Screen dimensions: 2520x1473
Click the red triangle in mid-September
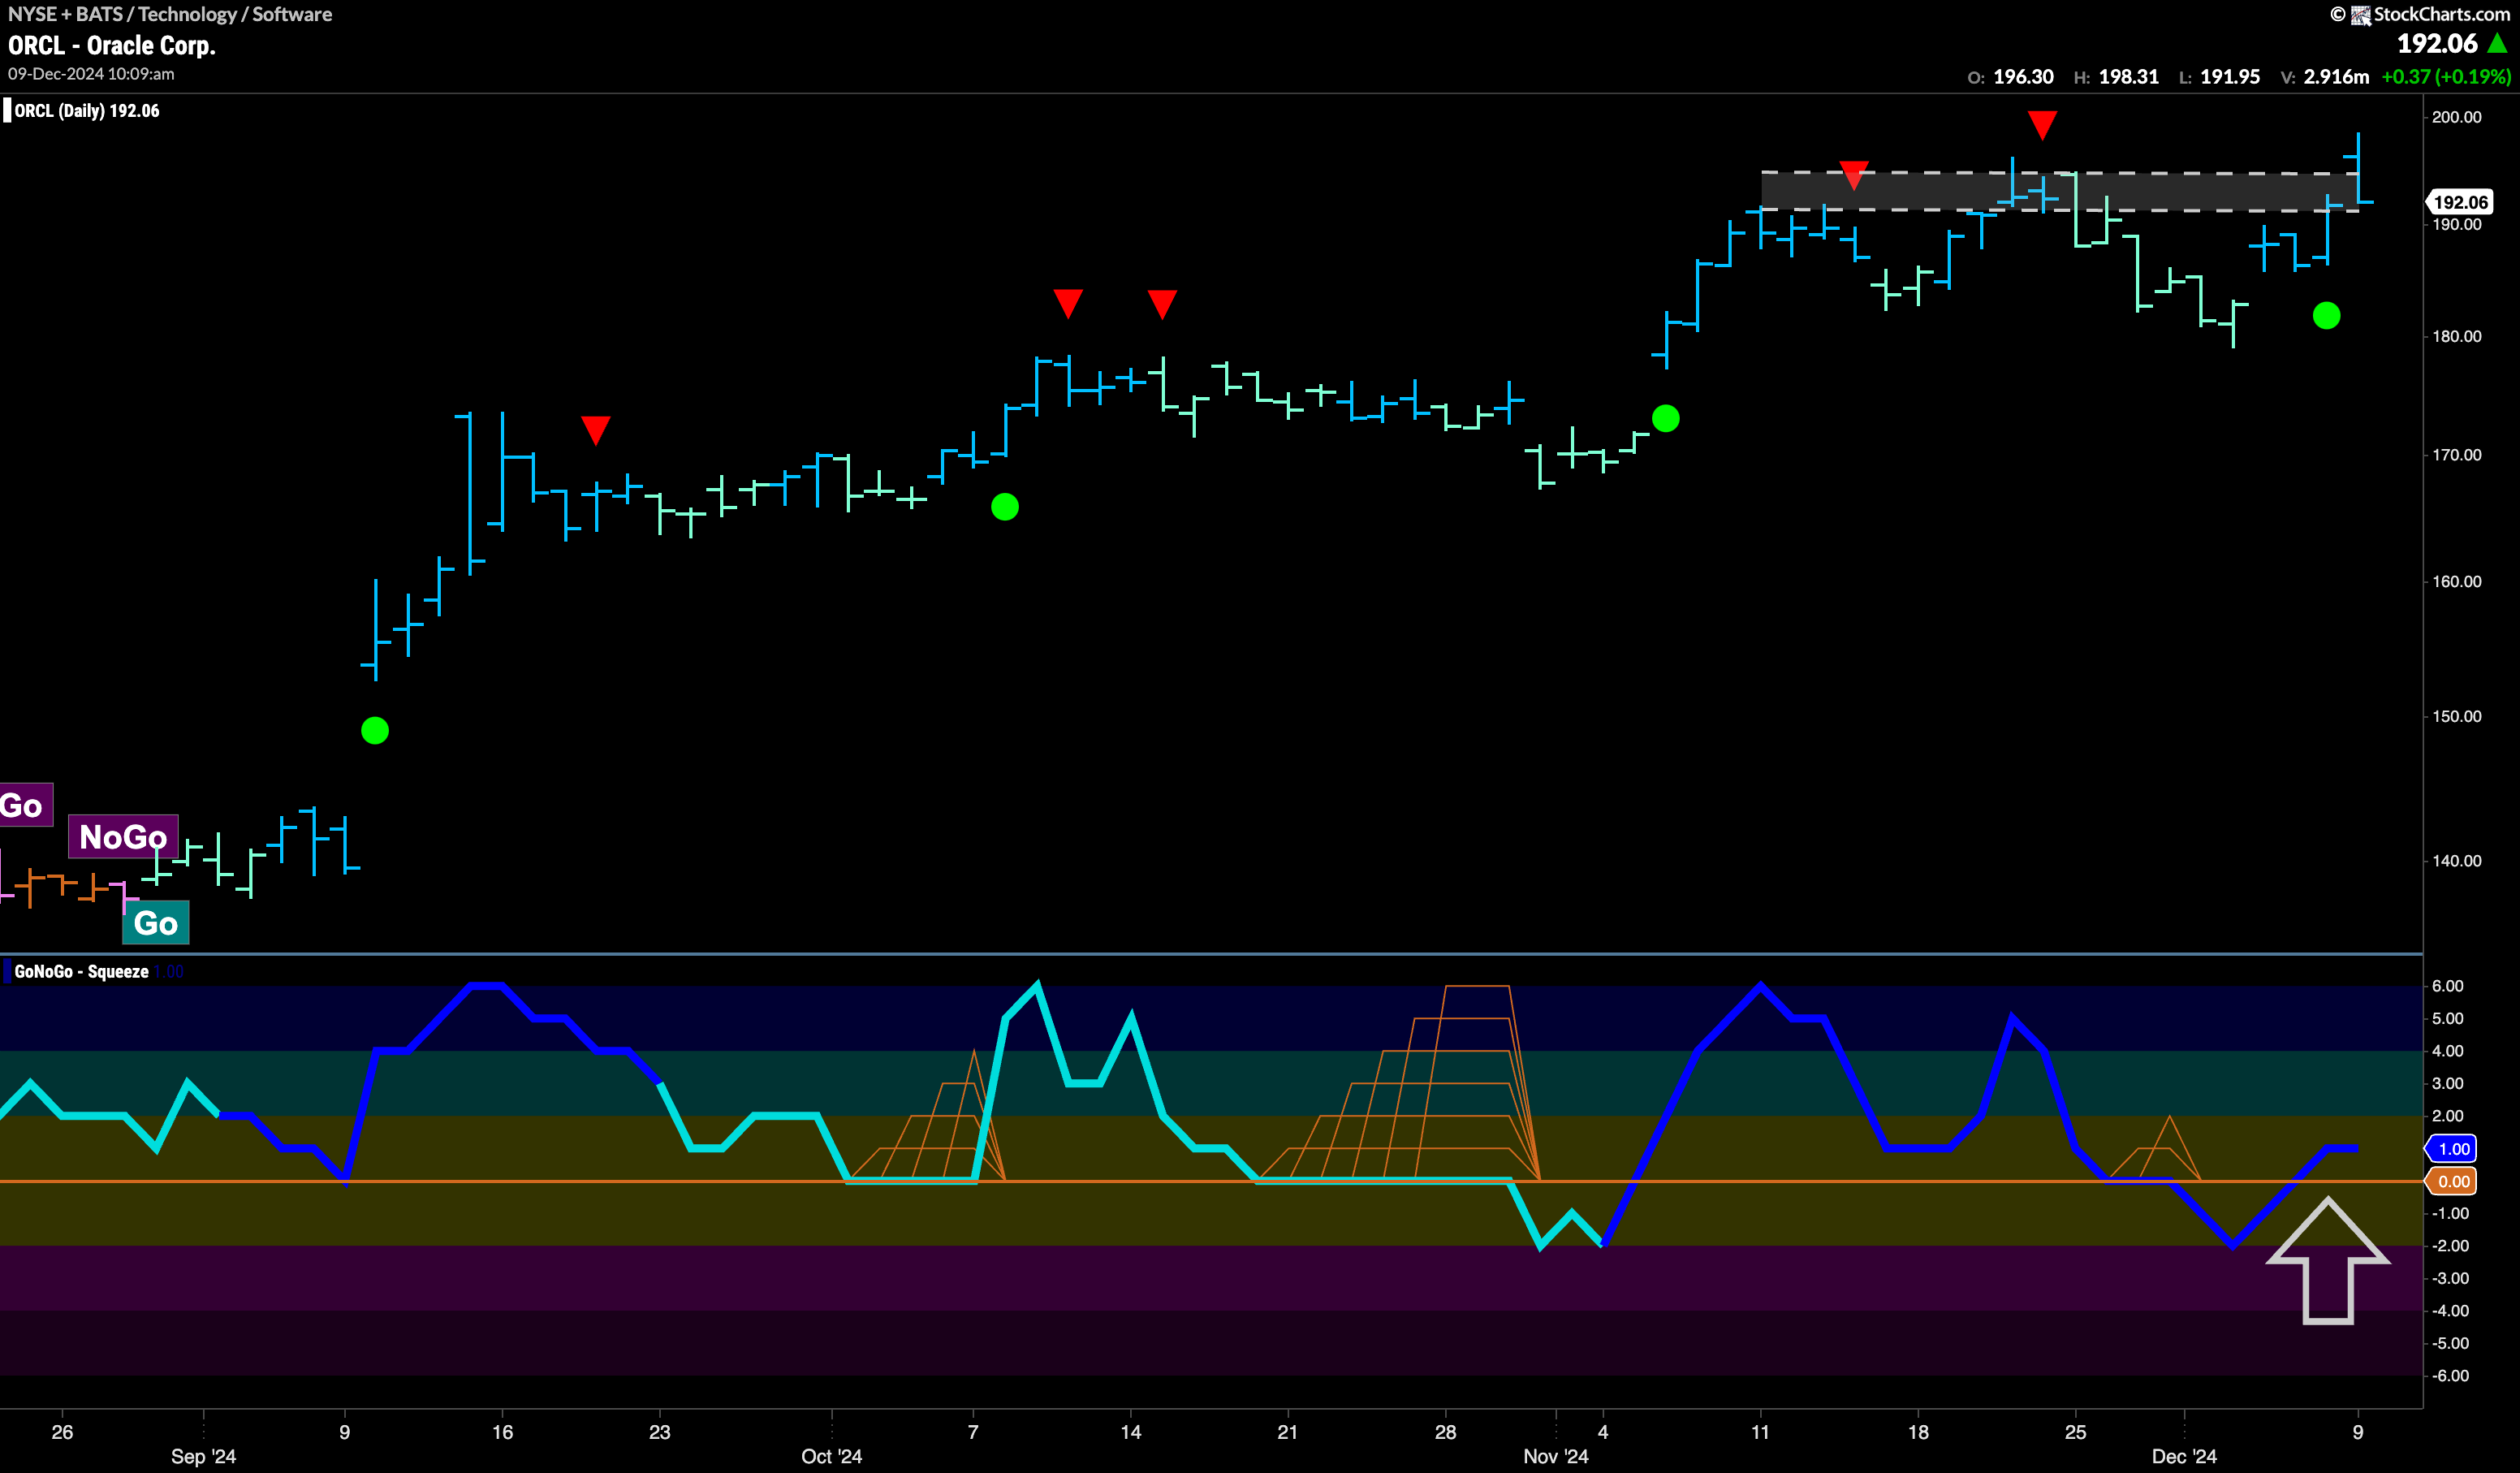(x=596, y=430)
